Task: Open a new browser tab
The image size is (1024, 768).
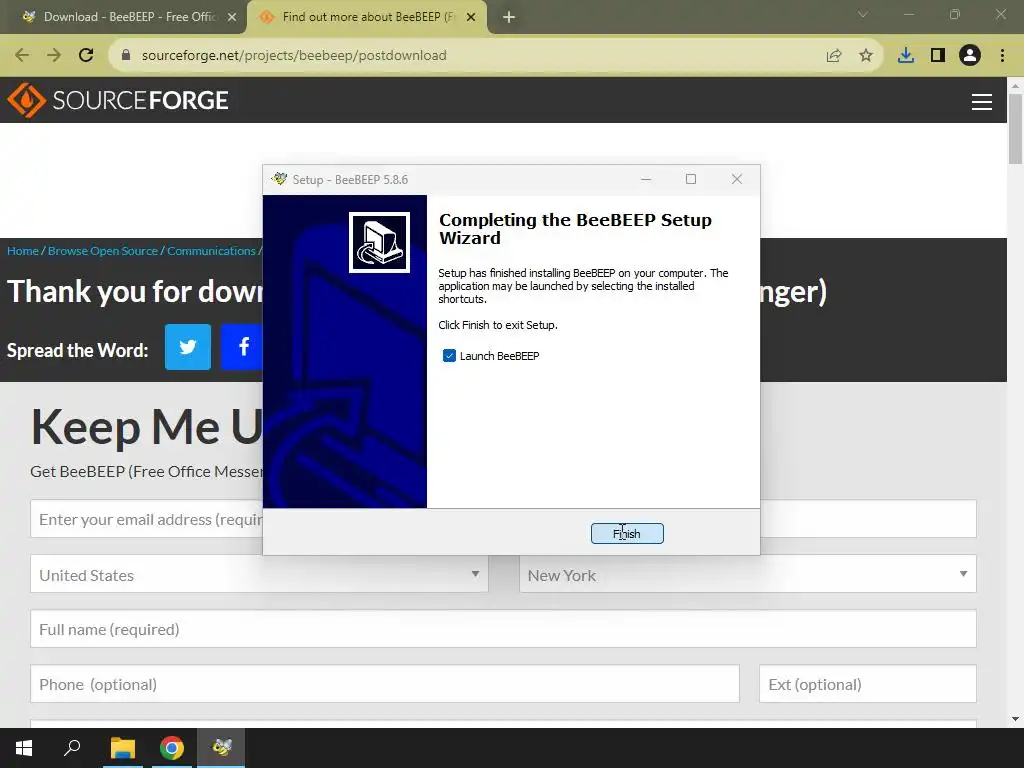Action: tap(509, 18)
